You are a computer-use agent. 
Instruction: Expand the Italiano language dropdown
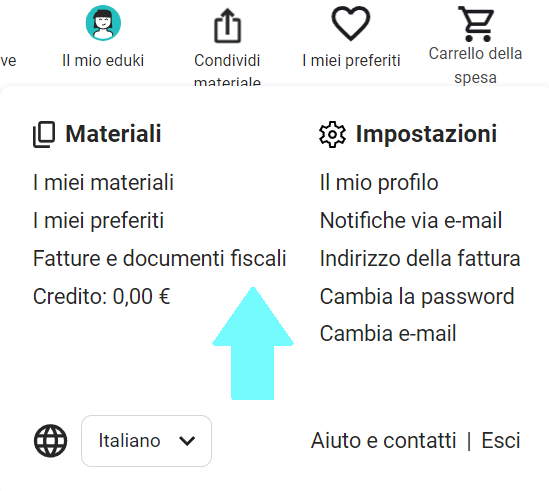tap(146, 441)
